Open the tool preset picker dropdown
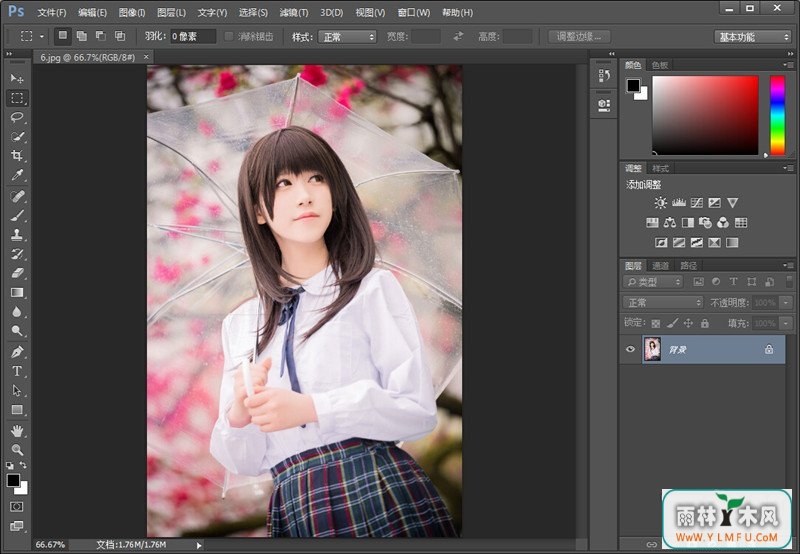Image resolution: width=800 pixels, height=554 pixels. coord(42,36)
